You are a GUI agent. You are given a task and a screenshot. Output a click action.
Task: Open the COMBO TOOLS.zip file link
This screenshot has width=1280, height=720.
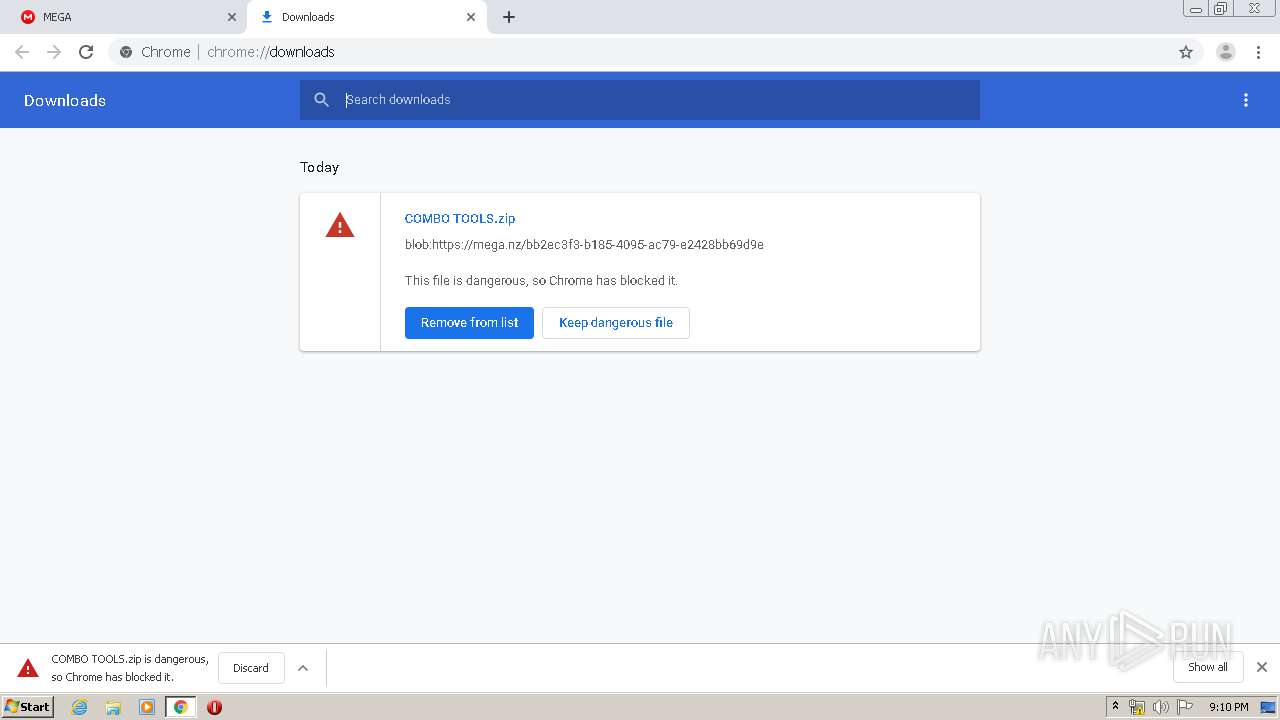pos(460,218)
